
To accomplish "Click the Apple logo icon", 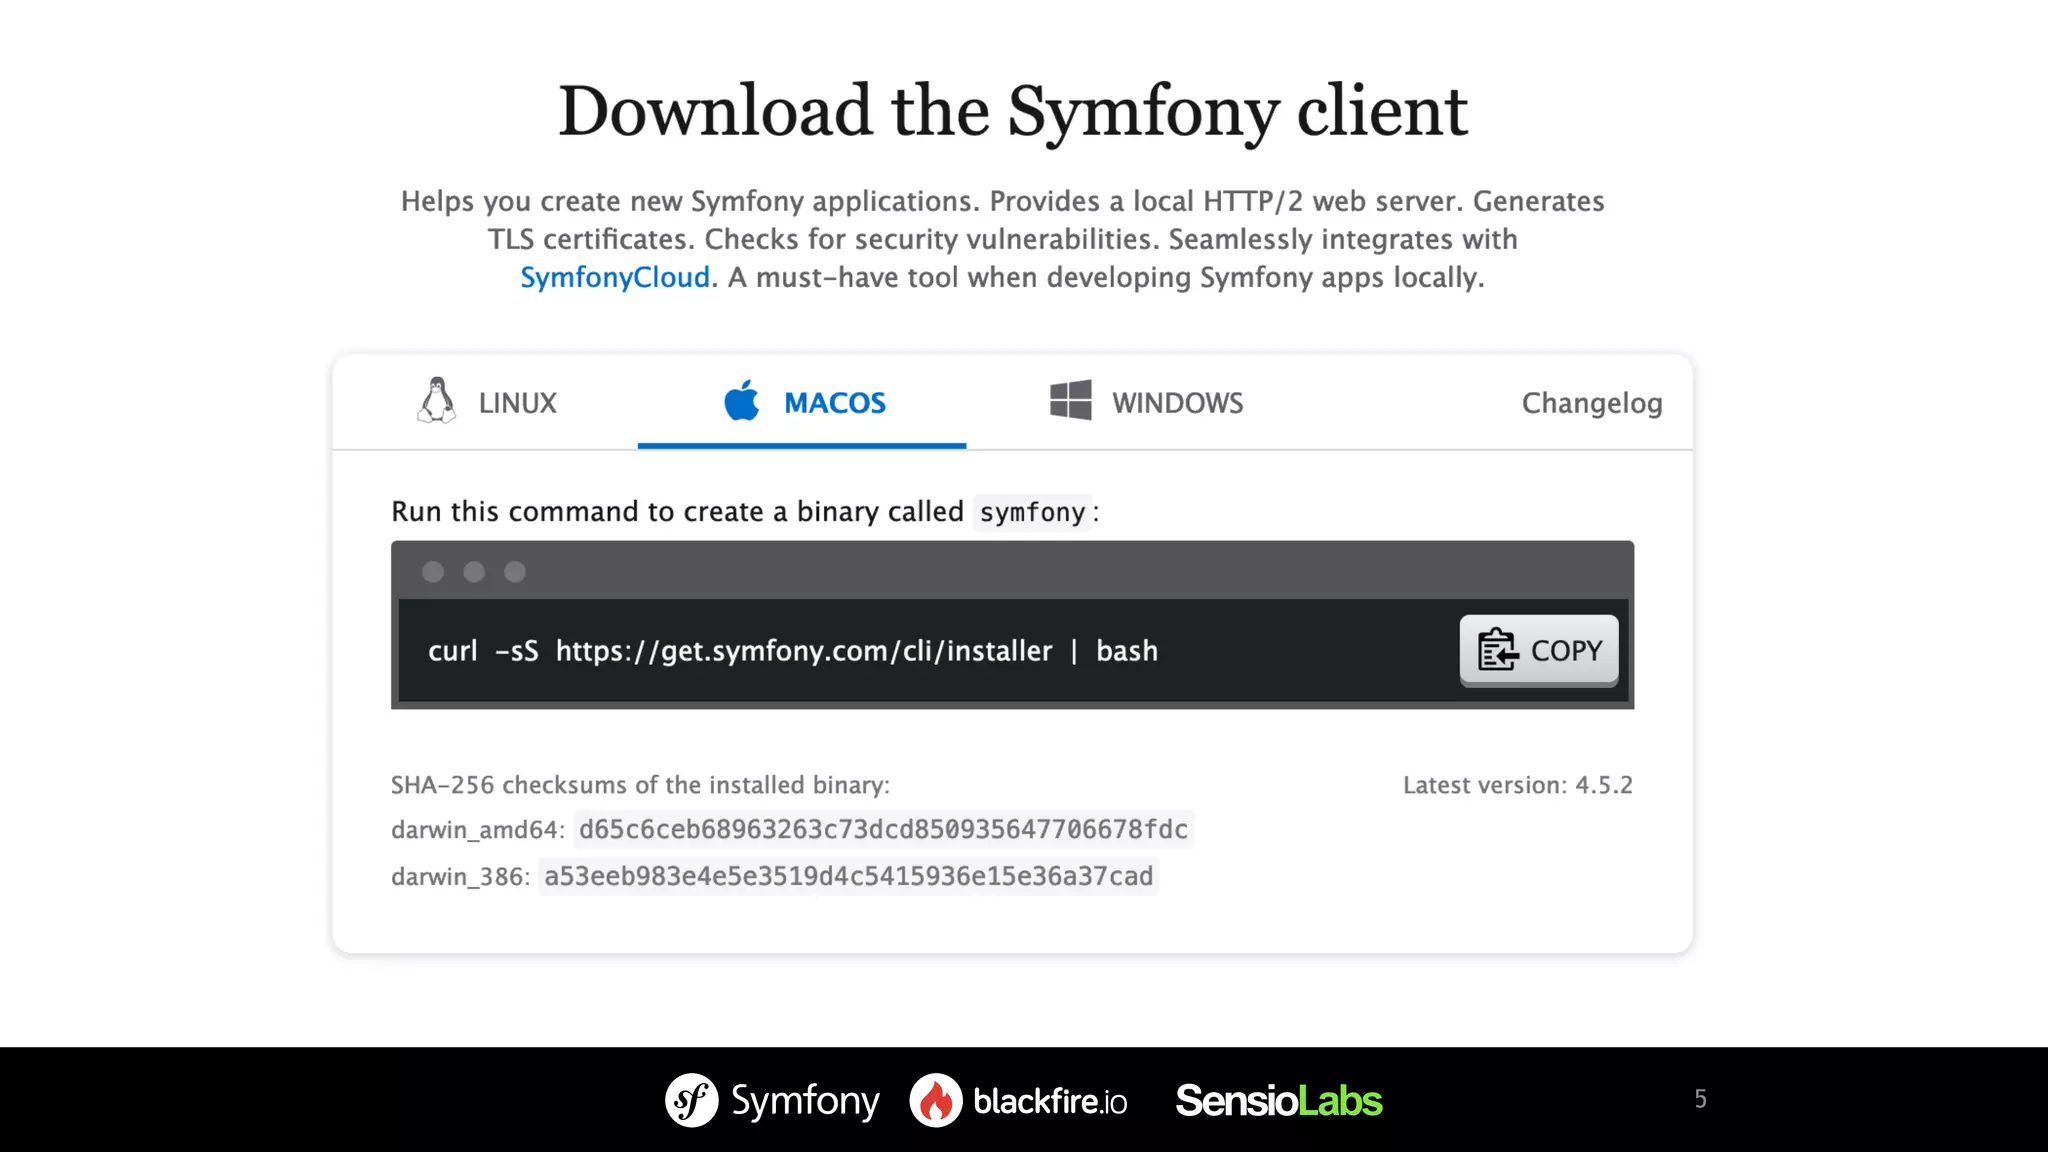I will coord(742,401).
